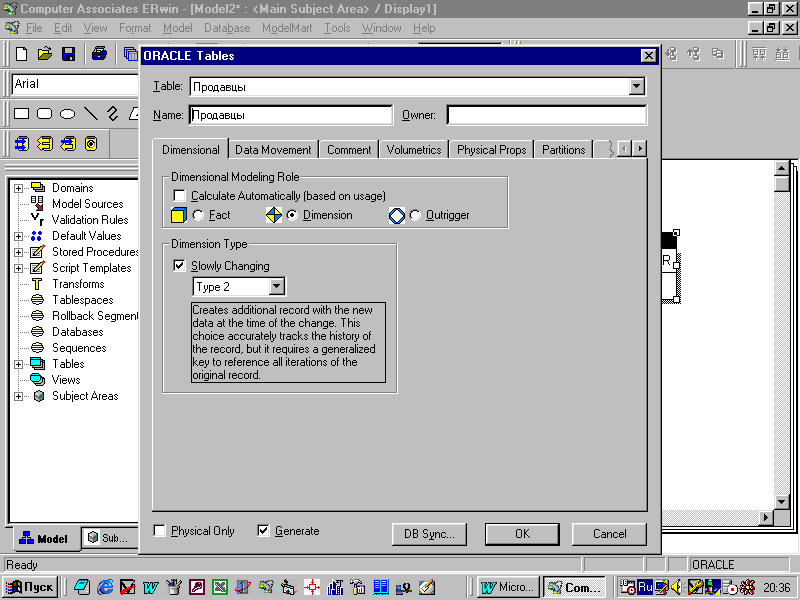Click the blue-yellow Dimension diamond icon
The width and height of the screenshot is (800, 600).
click(274, 215)
